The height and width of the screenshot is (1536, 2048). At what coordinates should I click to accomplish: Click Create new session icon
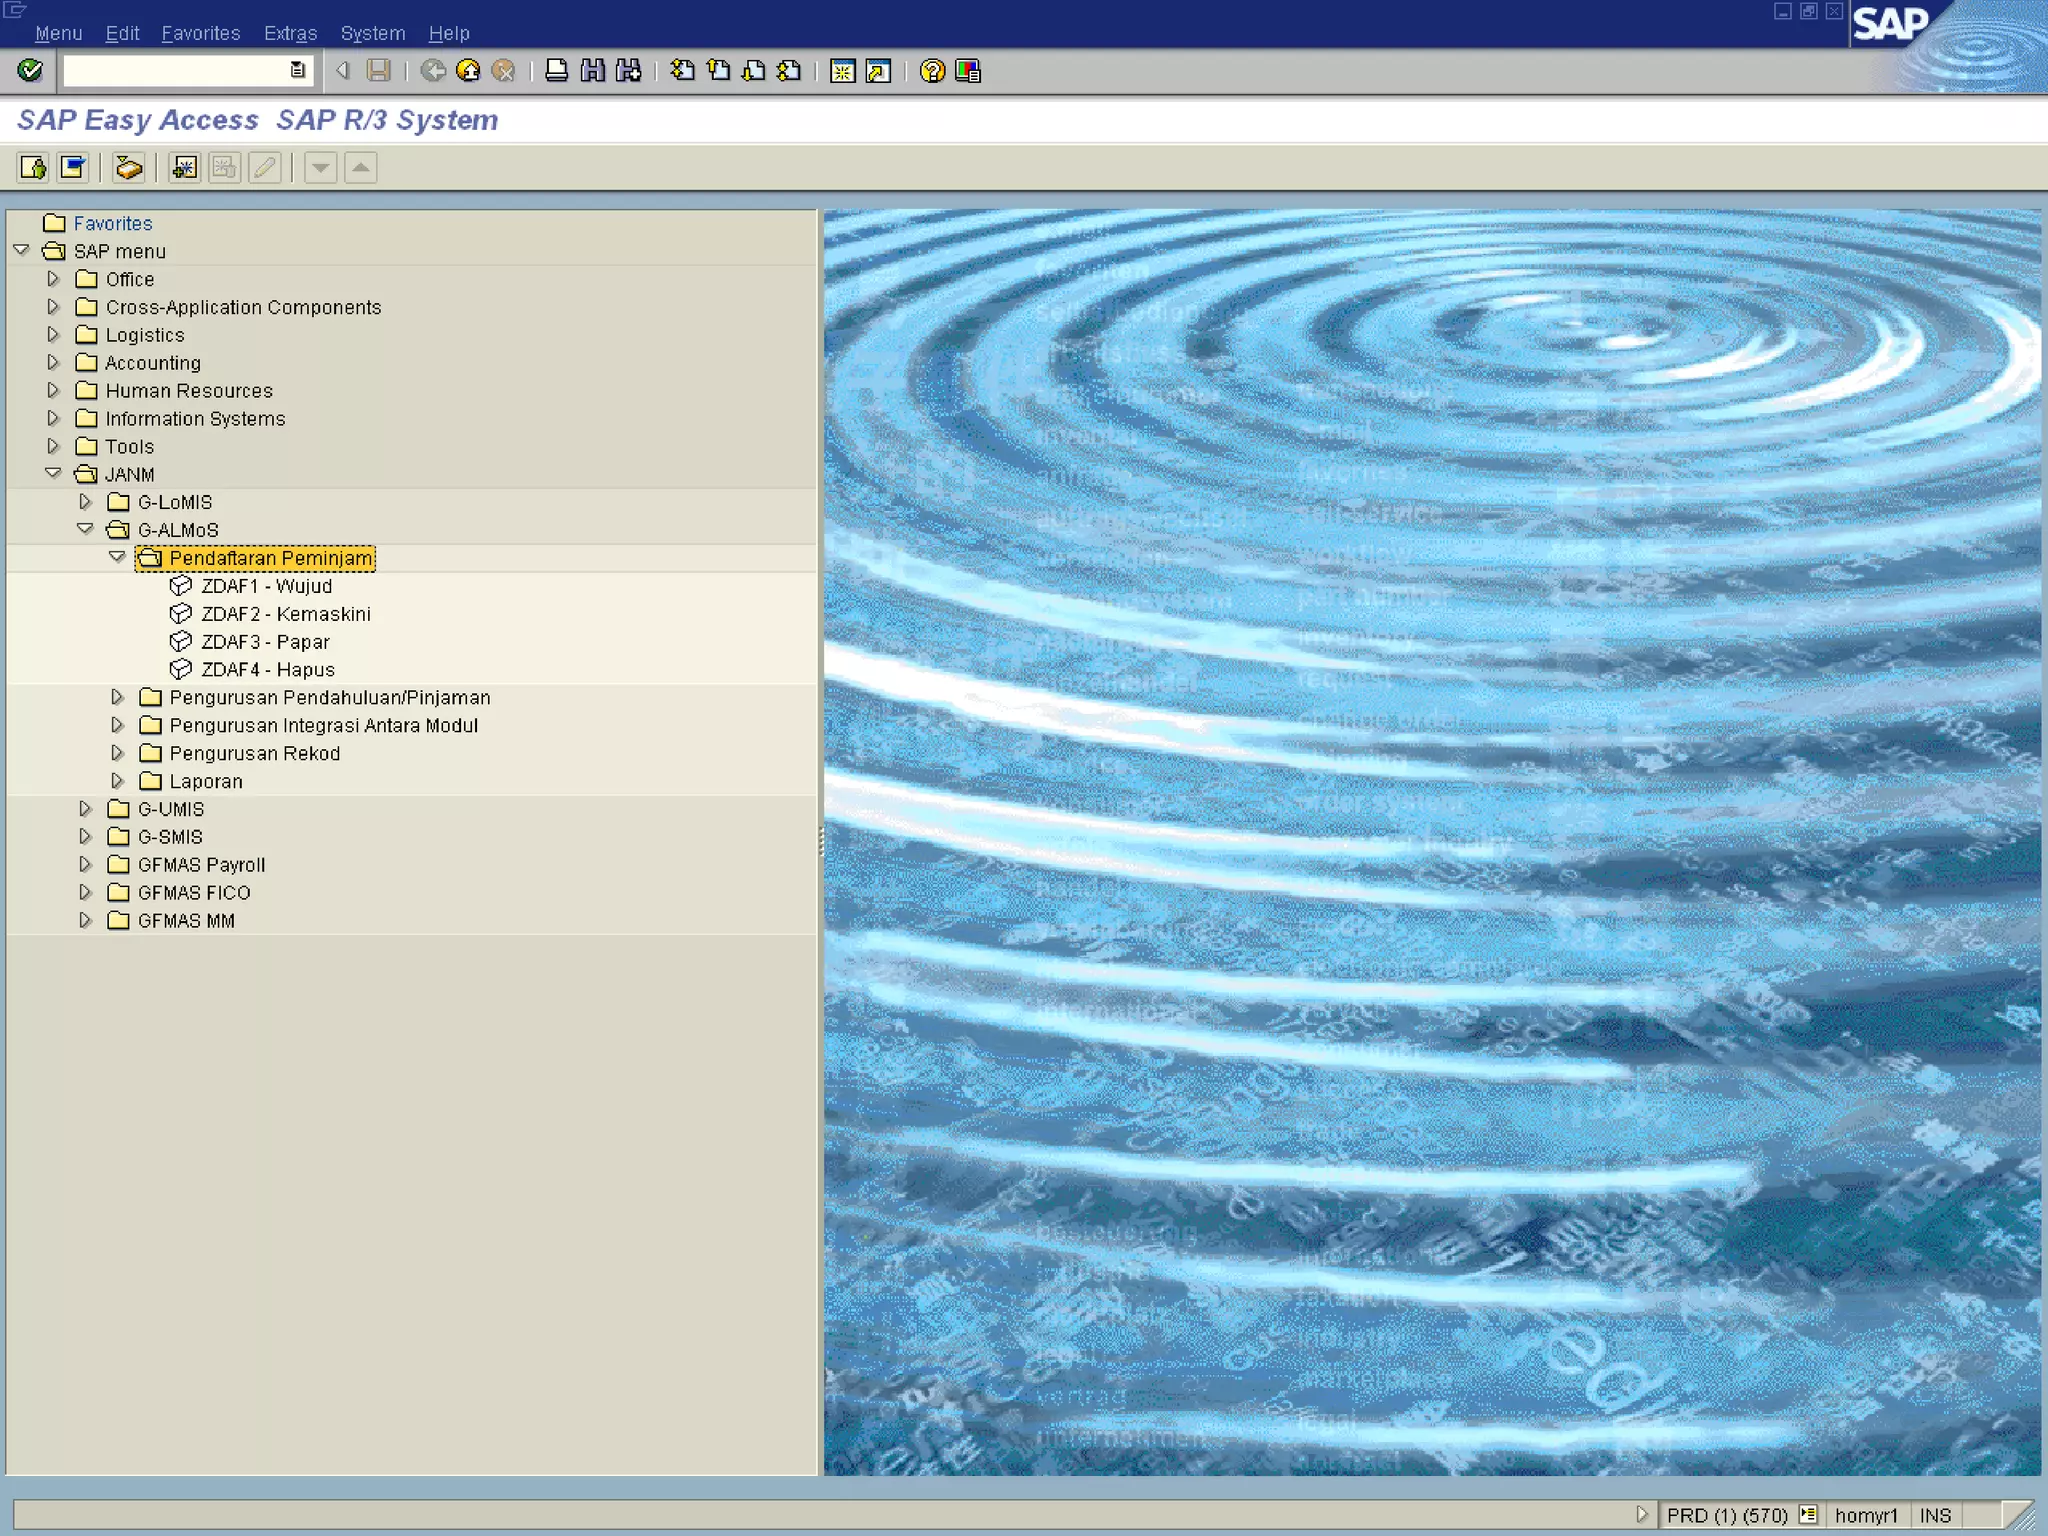tap(842, 71)
